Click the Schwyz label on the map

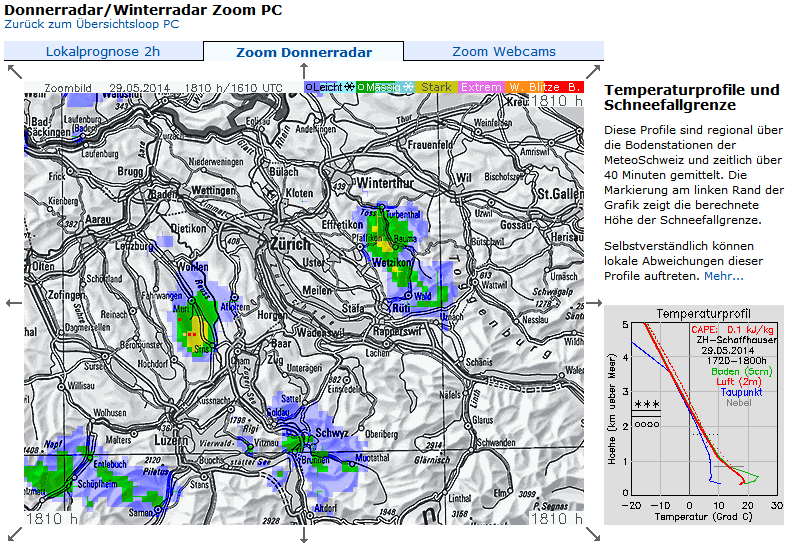click(332, 433)
